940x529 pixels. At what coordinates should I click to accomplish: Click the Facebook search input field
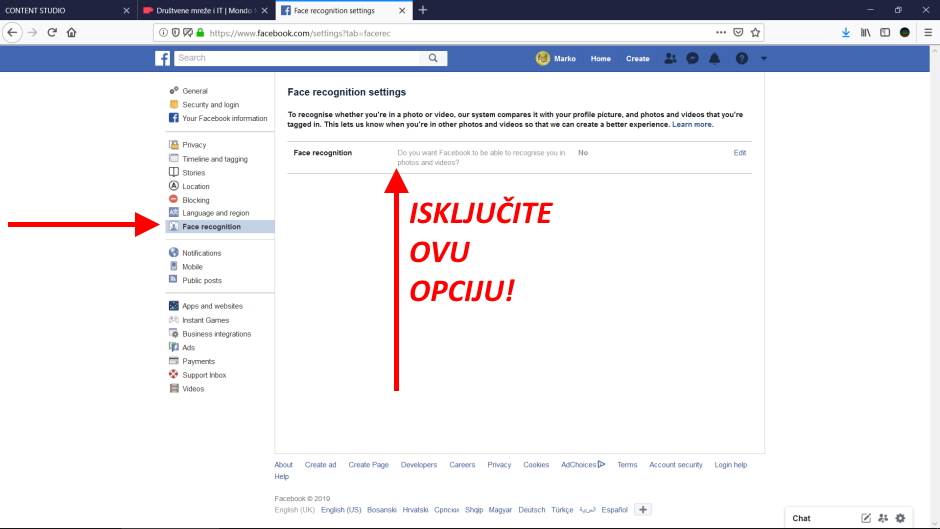click(x=298, y=58)
